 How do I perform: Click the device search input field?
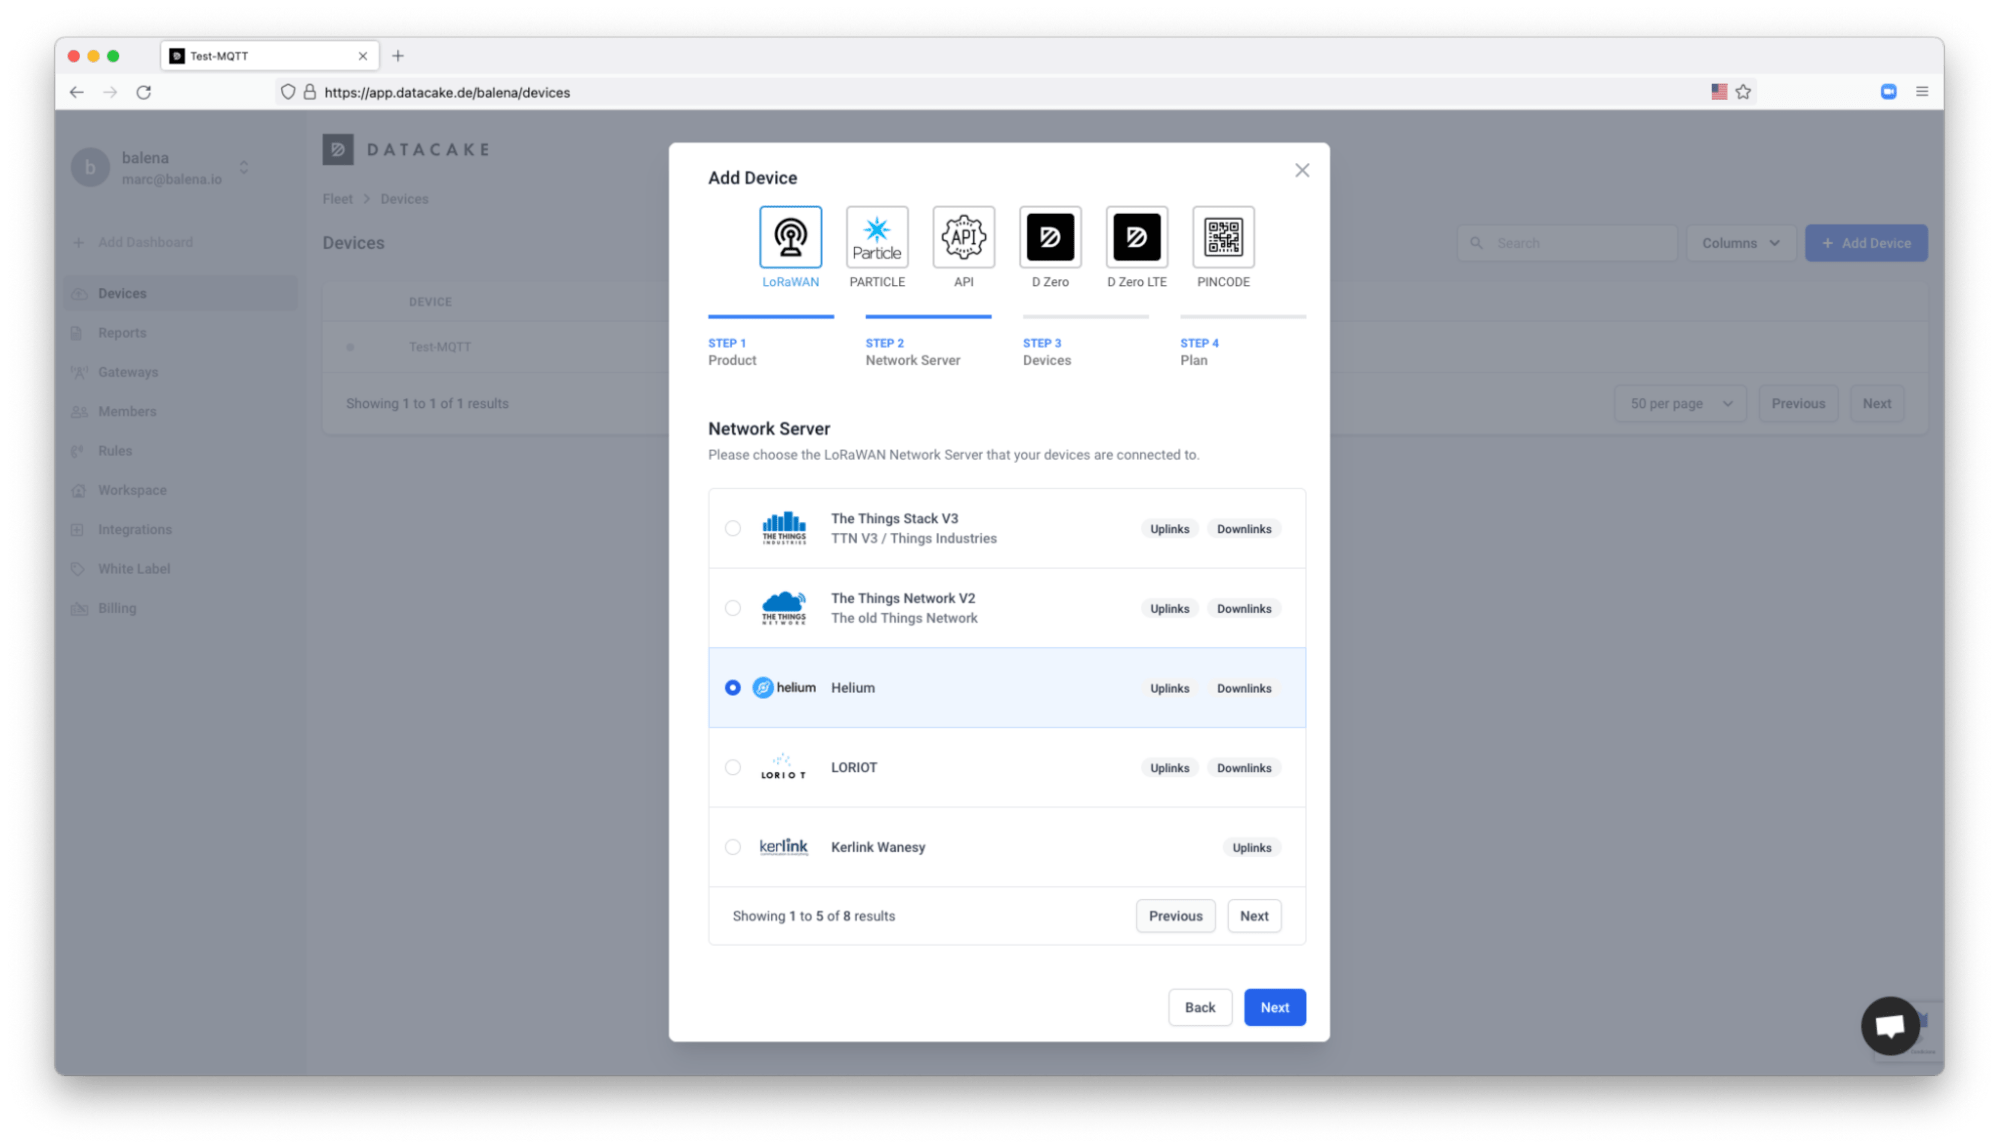1566,242
